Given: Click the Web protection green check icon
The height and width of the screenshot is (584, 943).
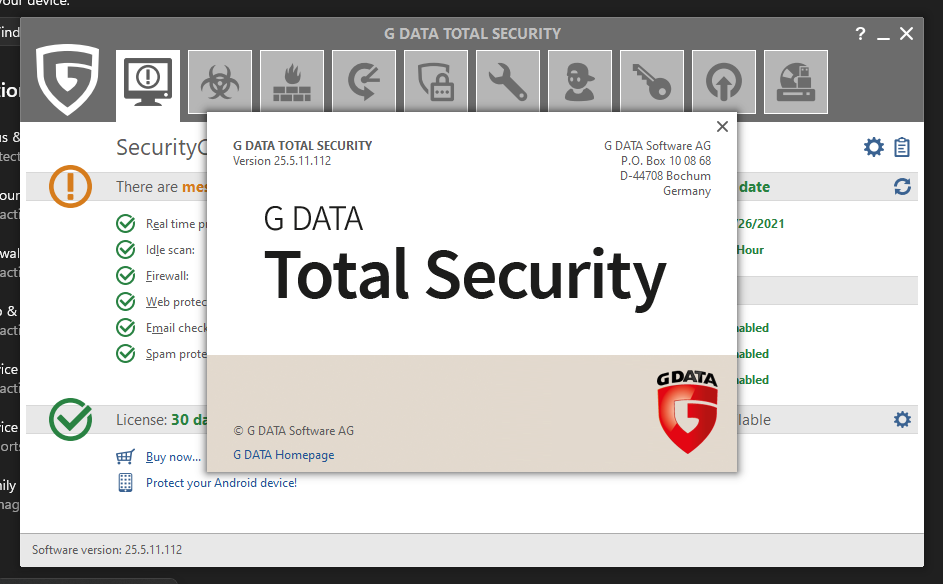Looking at the screenshot, I should pyautogui.click(x=126, y=301).
